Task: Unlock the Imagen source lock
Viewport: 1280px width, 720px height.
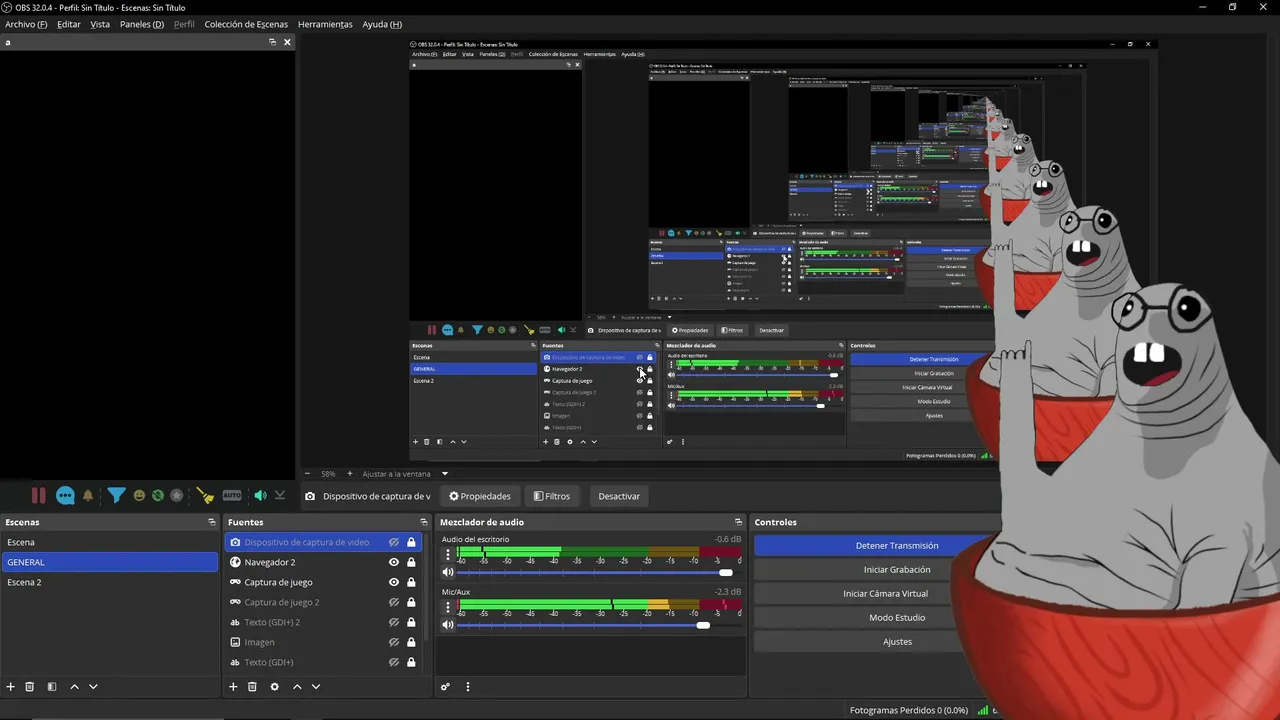Action: tap(411, 642)
